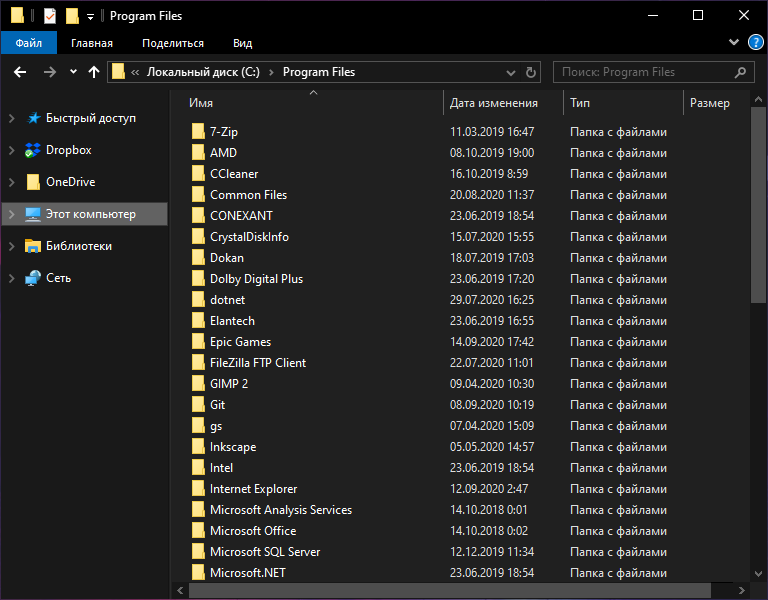The width and height of the screenshot is (768, 600).
Task: Select the Dropbox icon in sidebar
Action: 32,150
